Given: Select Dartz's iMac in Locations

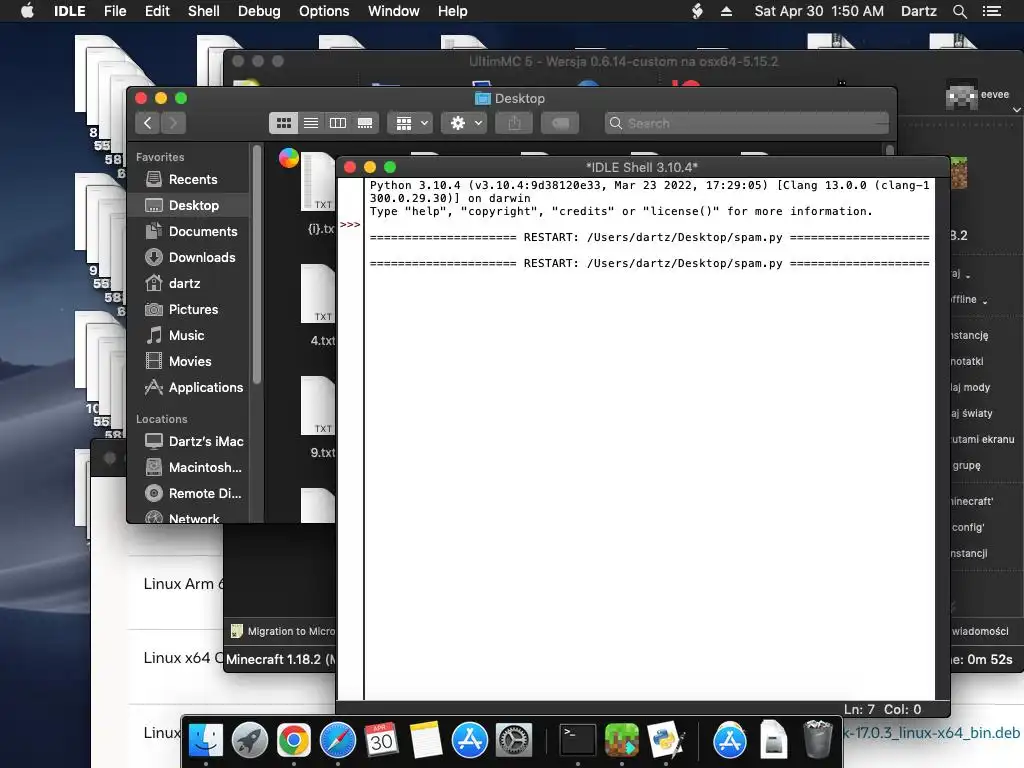Looking at the screenshot, I should 188,441.
